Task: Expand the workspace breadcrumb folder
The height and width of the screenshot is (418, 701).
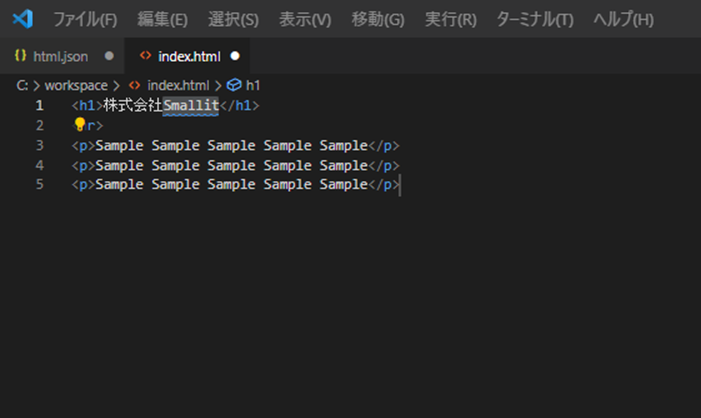Action: tap(76, 86)
